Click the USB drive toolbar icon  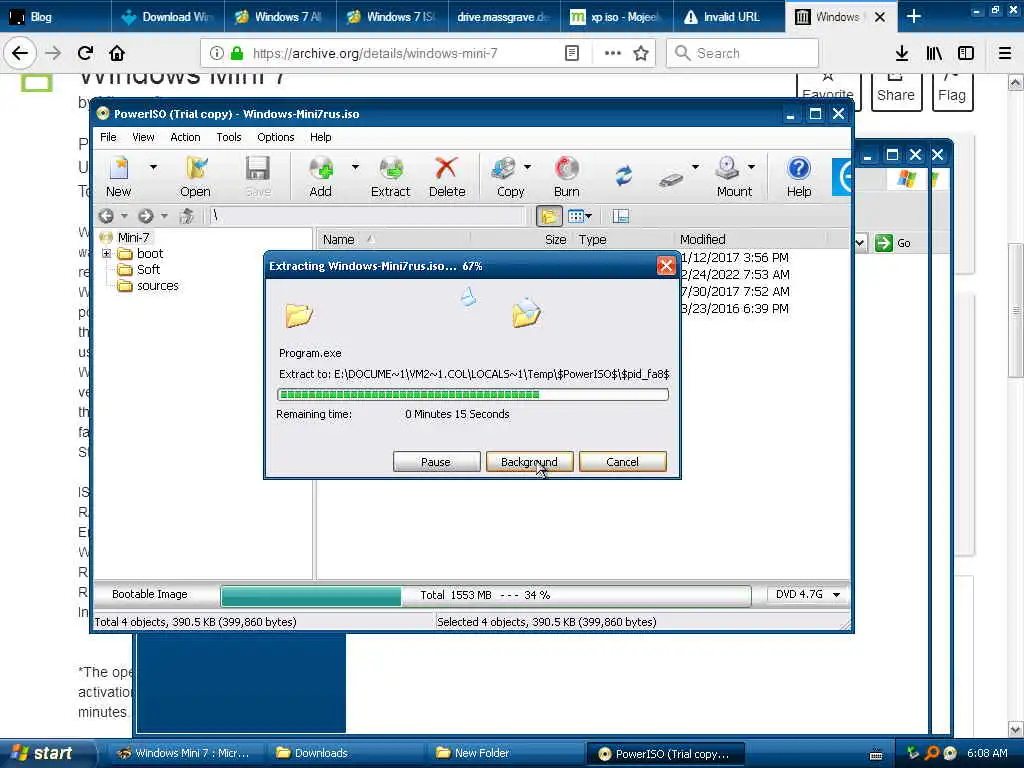tap(671, 179)
